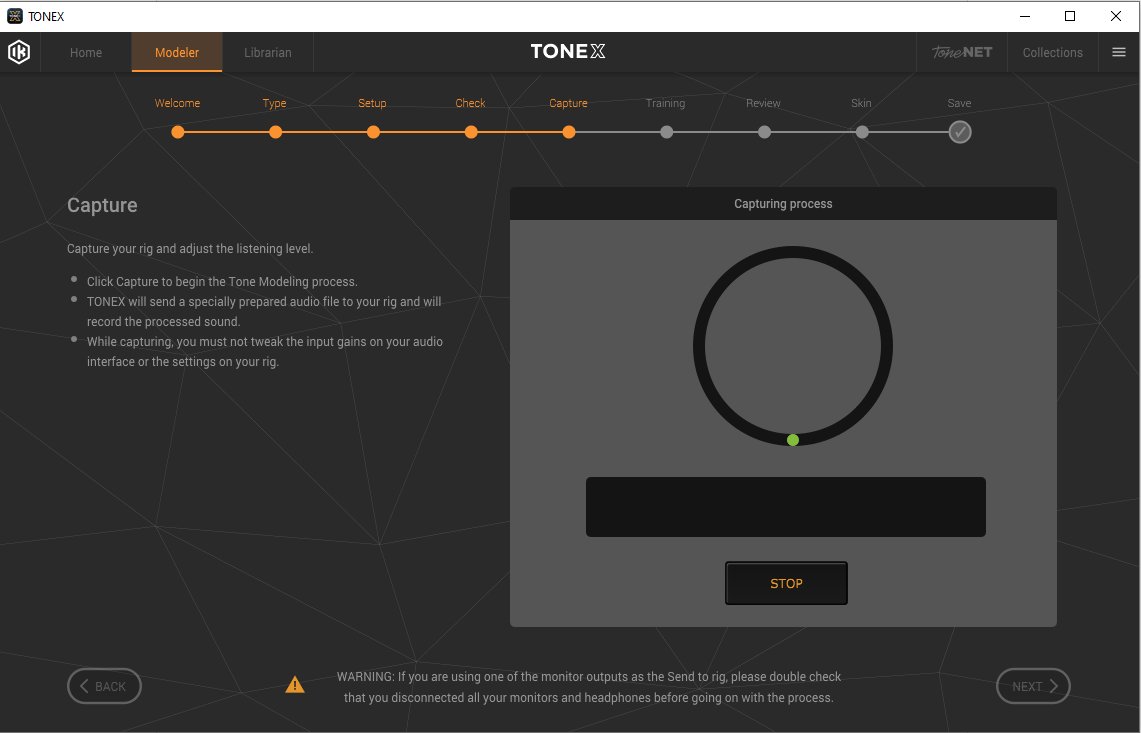Click the warning triangle icon
The height and width of the screenshot is (733, 1141).
point(295,684)
